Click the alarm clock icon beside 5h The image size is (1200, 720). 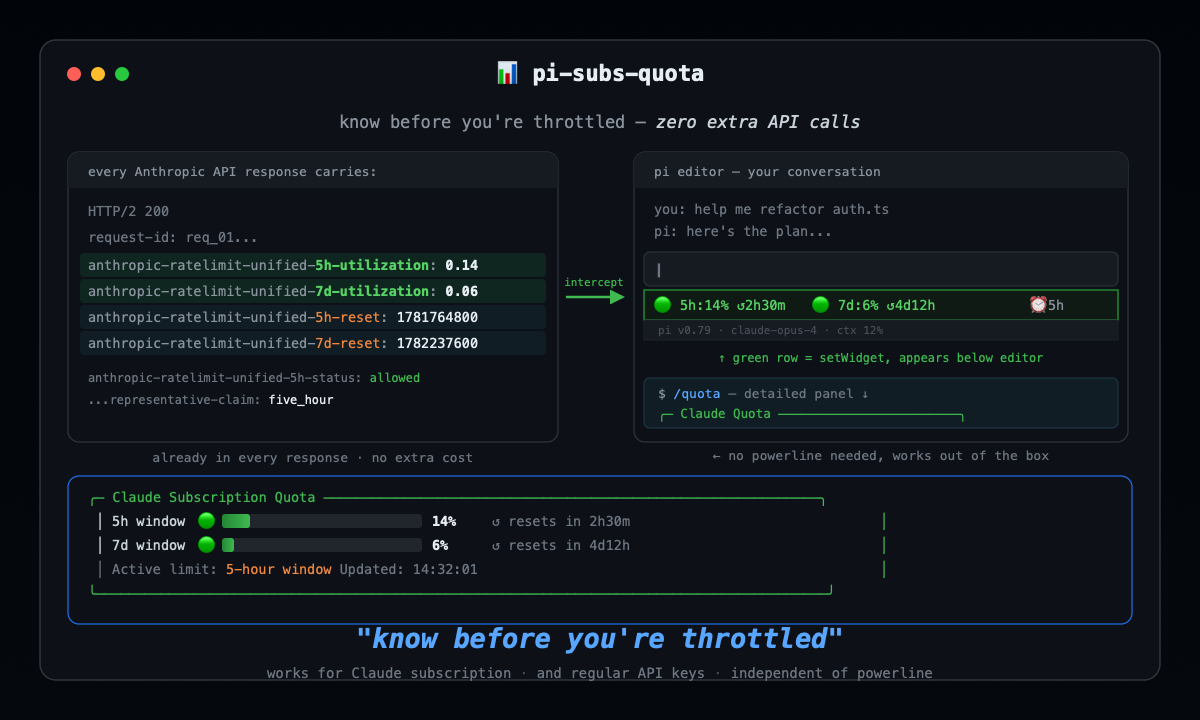tap(1038, 305)
